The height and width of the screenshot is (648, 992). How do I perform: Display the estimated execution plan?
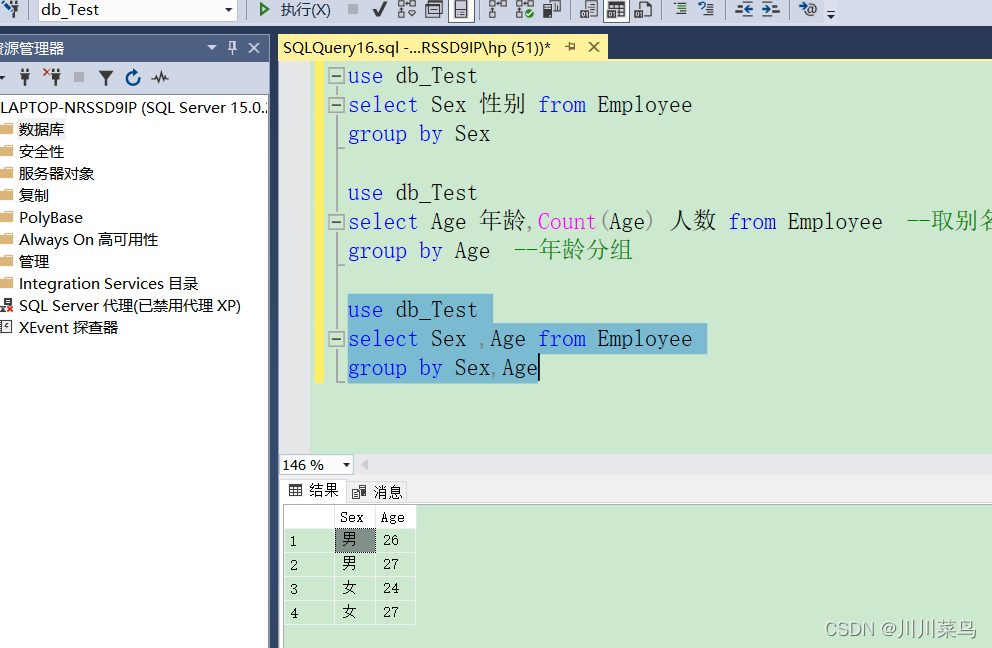click(x=407, y=9)
